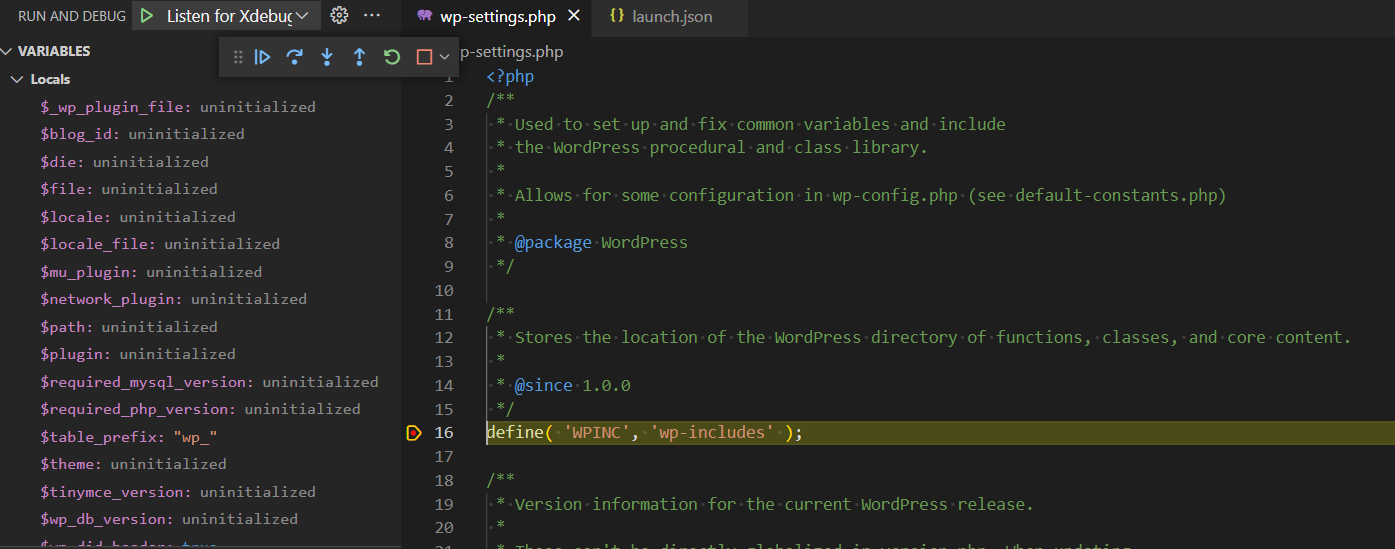
Task: Collapse the Locals scope
Action: [x=17, y=79]
